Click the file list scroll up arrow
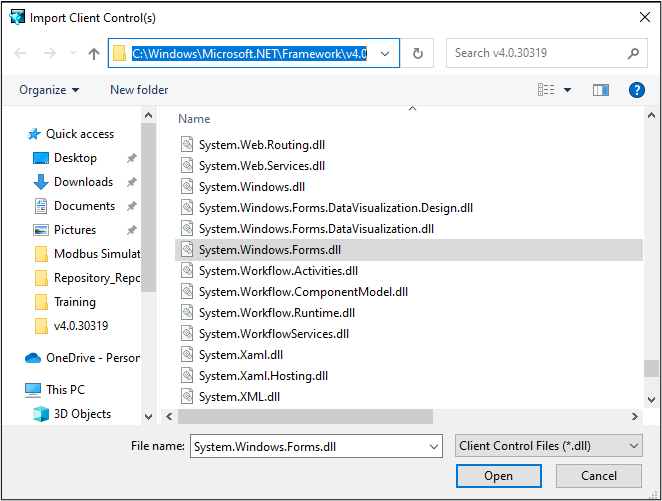662x501 pixels. pos(651,116)
